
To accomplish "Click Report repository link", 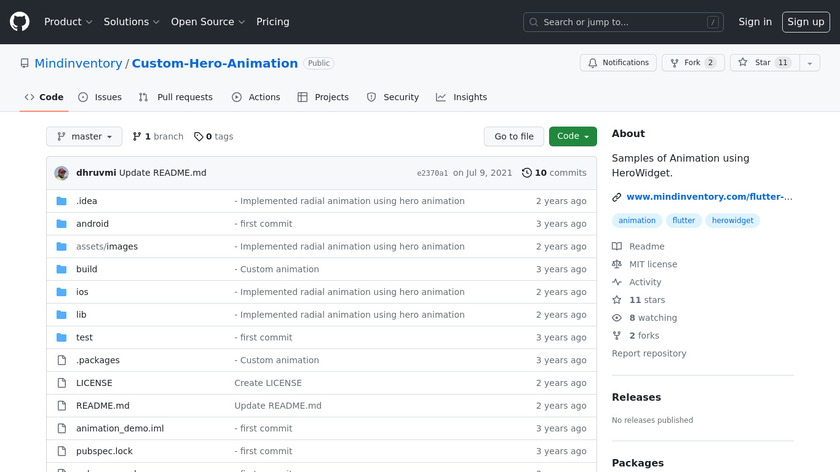I will tap(649, 354).
